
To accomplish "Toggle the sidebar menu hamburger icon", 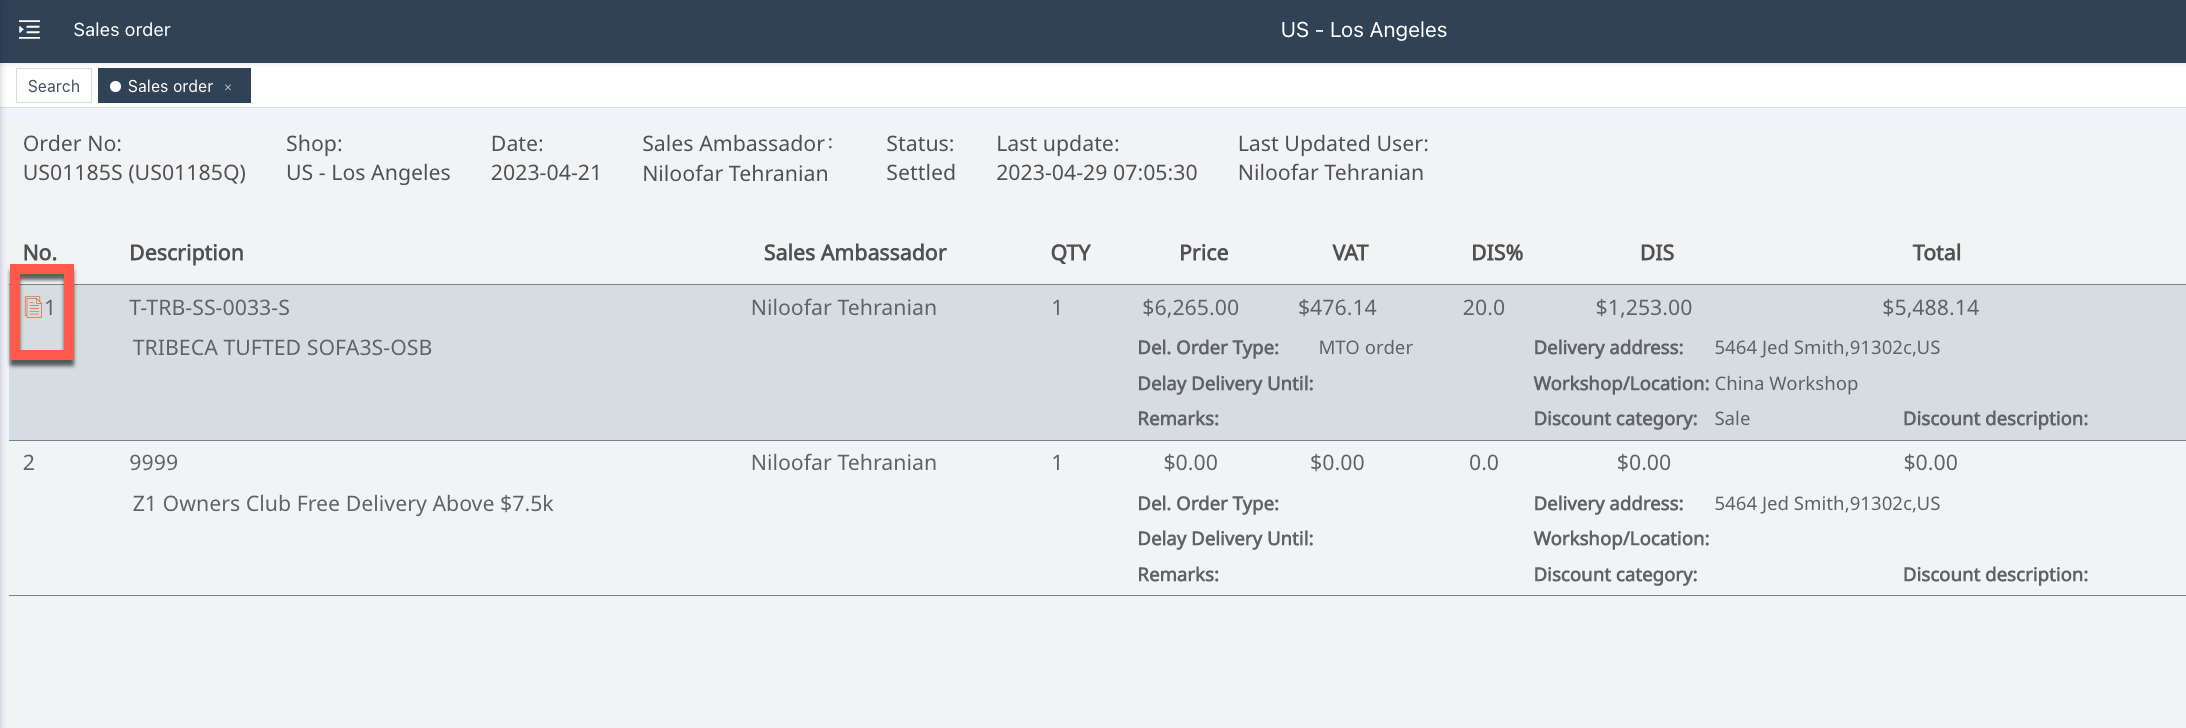I will 30,30.
